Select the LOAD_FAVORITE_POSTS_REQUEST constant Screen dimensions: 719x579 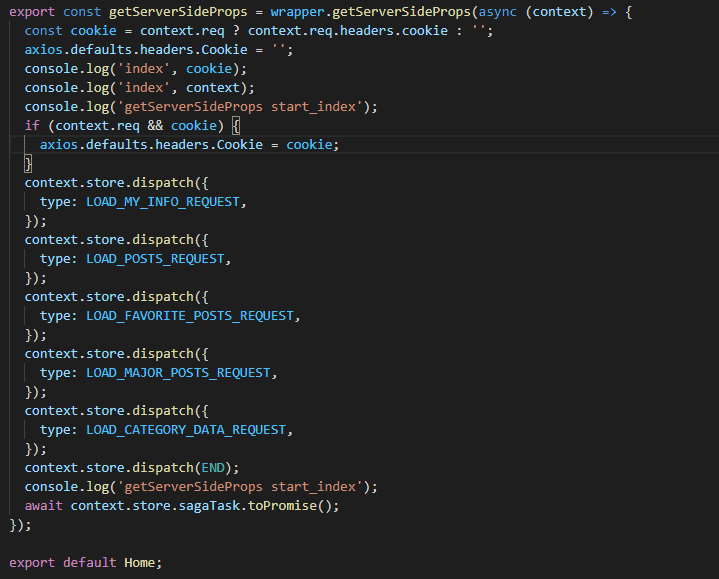[190, 316]
